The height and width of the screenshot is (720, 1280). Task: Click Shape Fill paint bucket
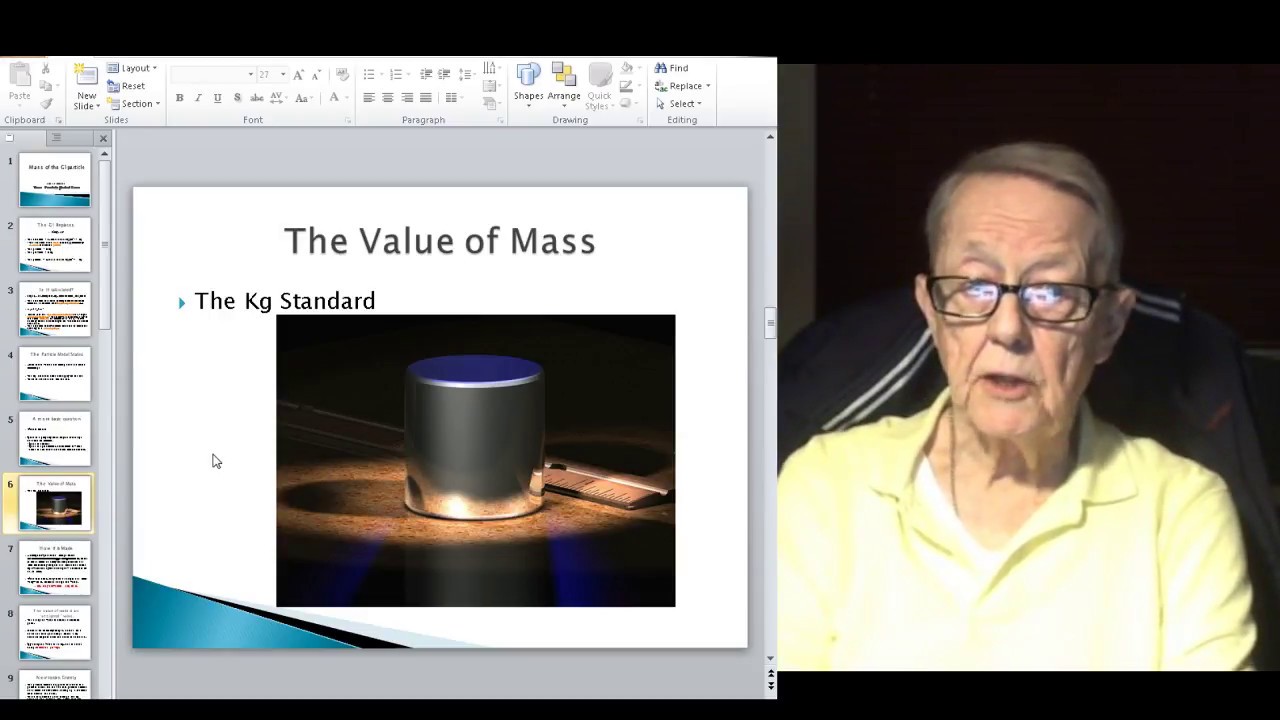(x=628, y=69)
